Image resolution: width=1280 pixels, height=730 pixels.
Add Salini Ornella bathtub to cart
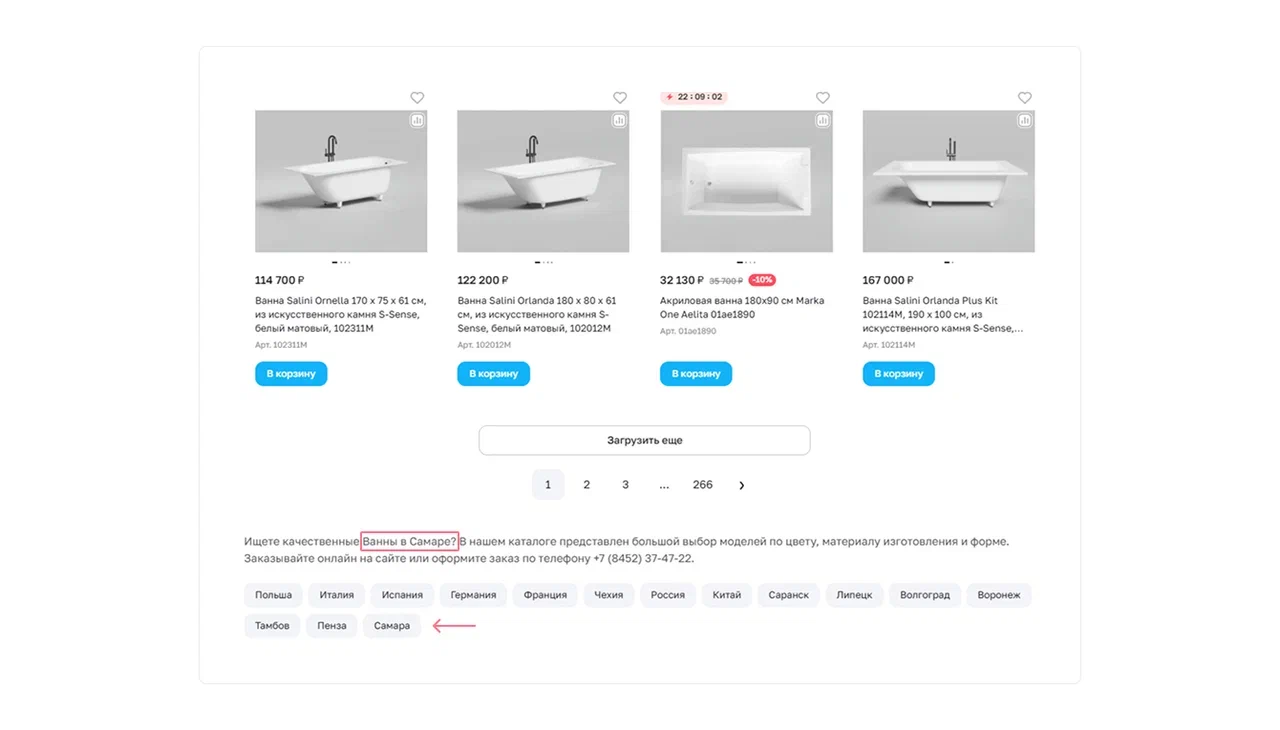click(x=291, y=374)
